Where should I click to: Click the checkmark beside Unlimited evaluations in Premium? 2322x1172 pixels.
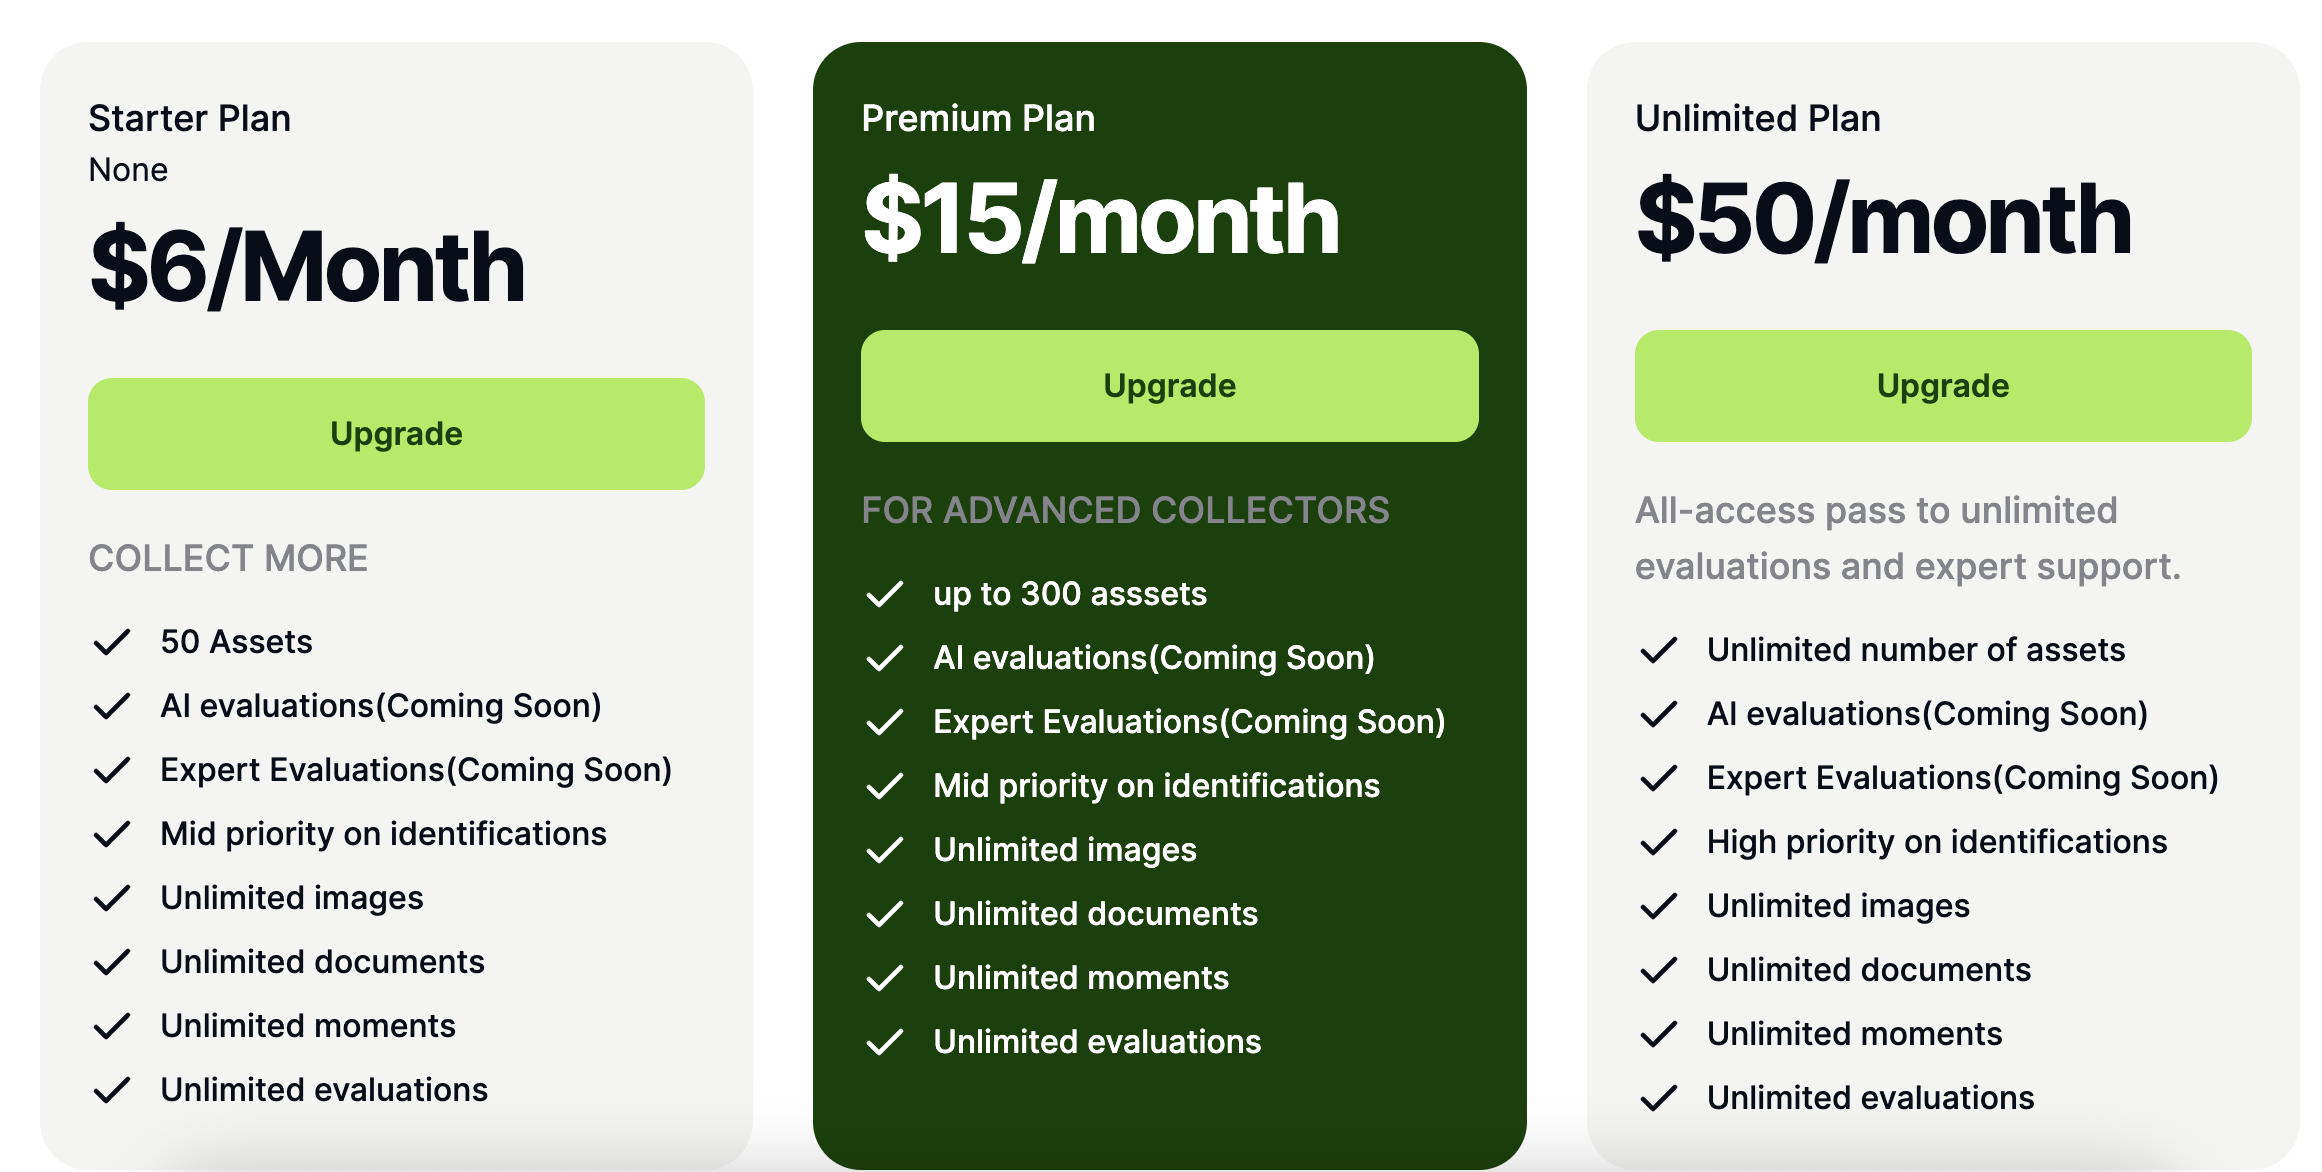[885, 1041]
